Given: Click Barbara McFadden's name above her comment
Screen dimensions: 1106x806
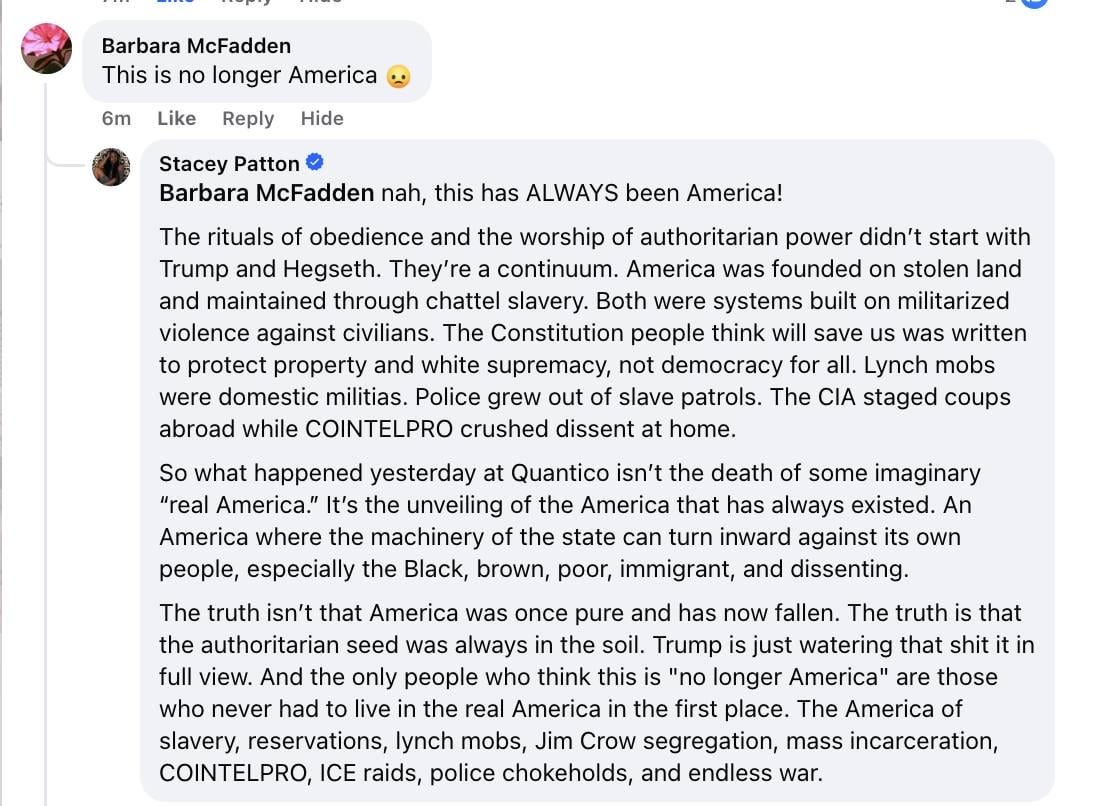Looking at the screenshot, I should (196, 46).
